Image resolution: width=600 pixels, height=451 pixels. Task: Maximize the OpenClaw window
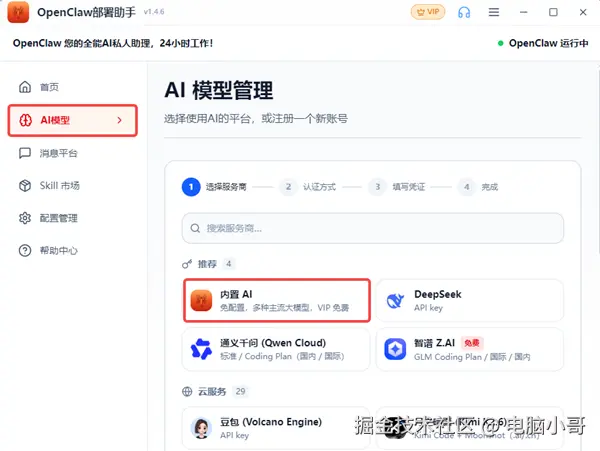[x=553, y=12]
